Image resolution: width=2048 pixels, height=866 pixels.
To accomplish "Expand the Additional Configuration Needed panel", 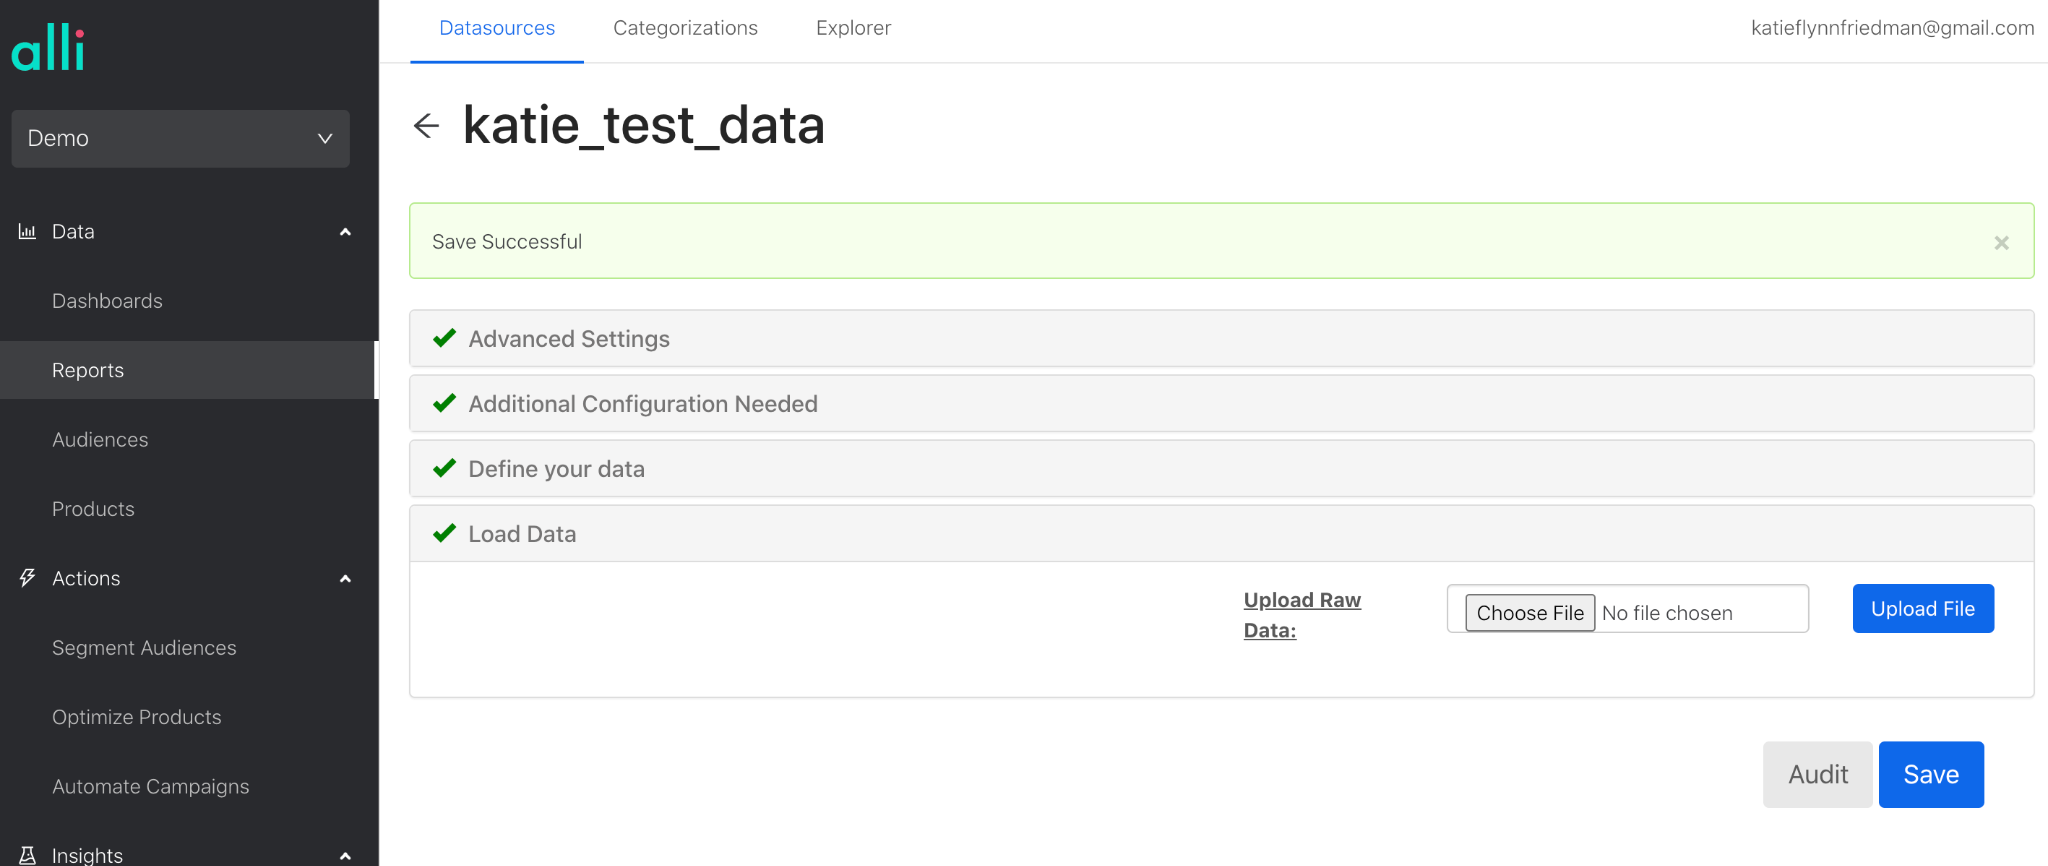I will pos(643,404).
